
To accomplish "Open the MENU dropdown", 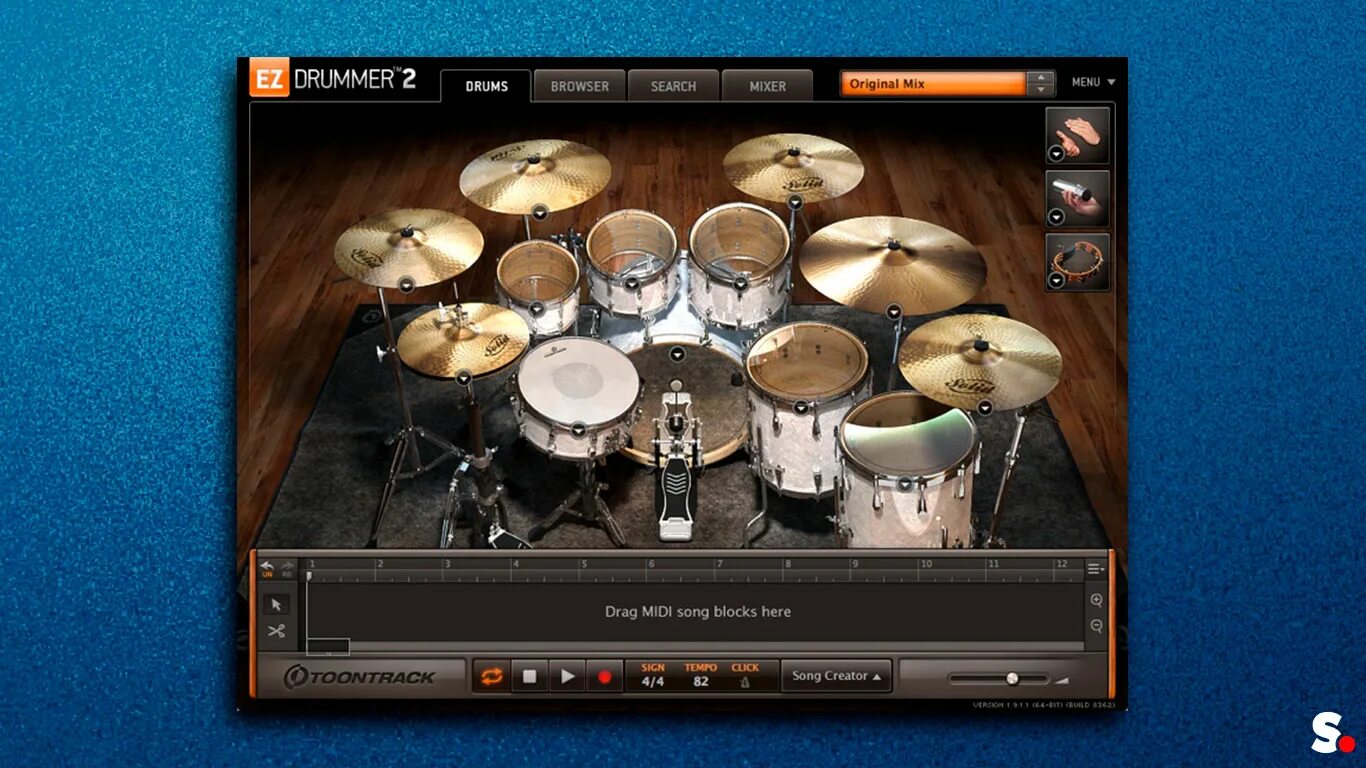I will click(x=1093, y=82).
